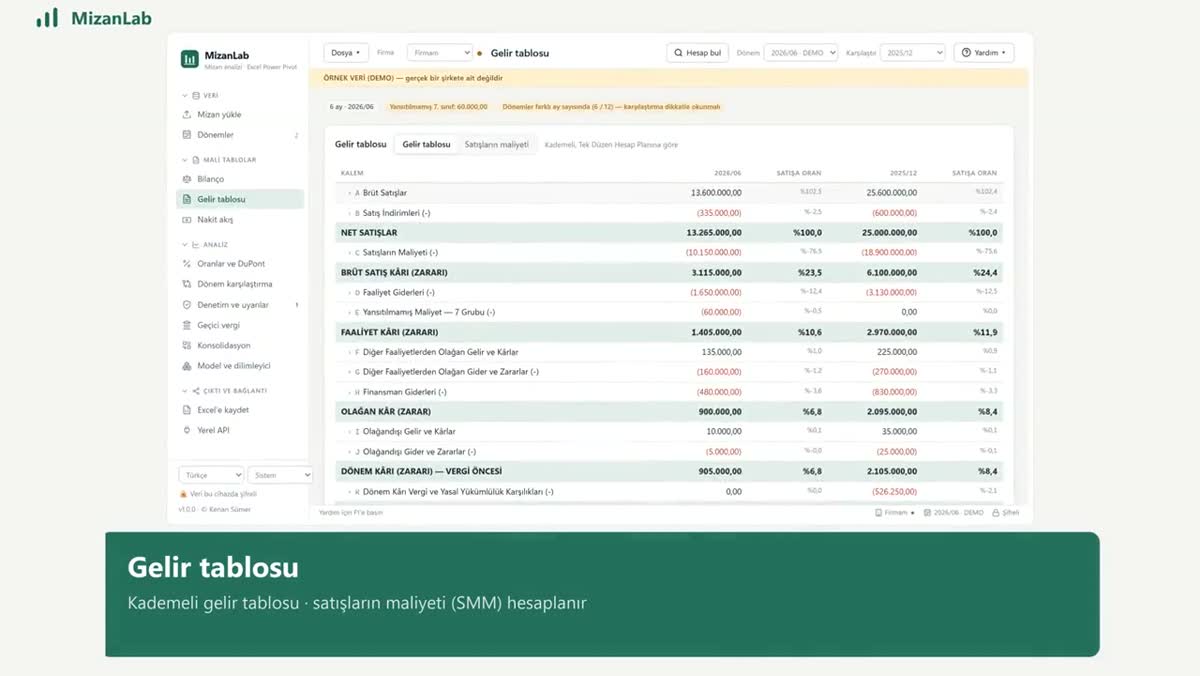This screenshot has height=676, width=1200.
Task: Click the Yansıtılmamış 7. sınıf: 60.000,00 warning badge
Action: point(438,106)
